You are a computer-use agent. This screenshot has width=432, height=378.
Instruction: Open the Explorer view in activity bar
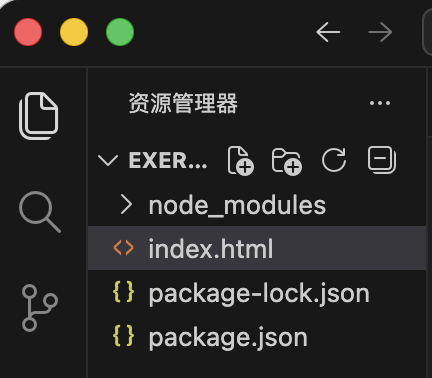pyautogui.click(x=39, y=115)
